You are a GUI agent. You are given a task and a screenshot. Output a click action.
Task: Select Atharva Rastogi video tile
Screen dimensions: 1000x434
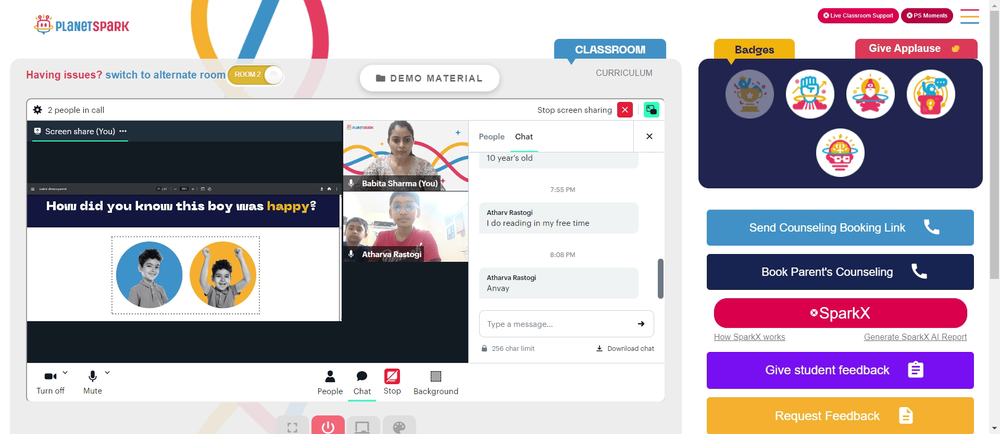pos(406,227)
